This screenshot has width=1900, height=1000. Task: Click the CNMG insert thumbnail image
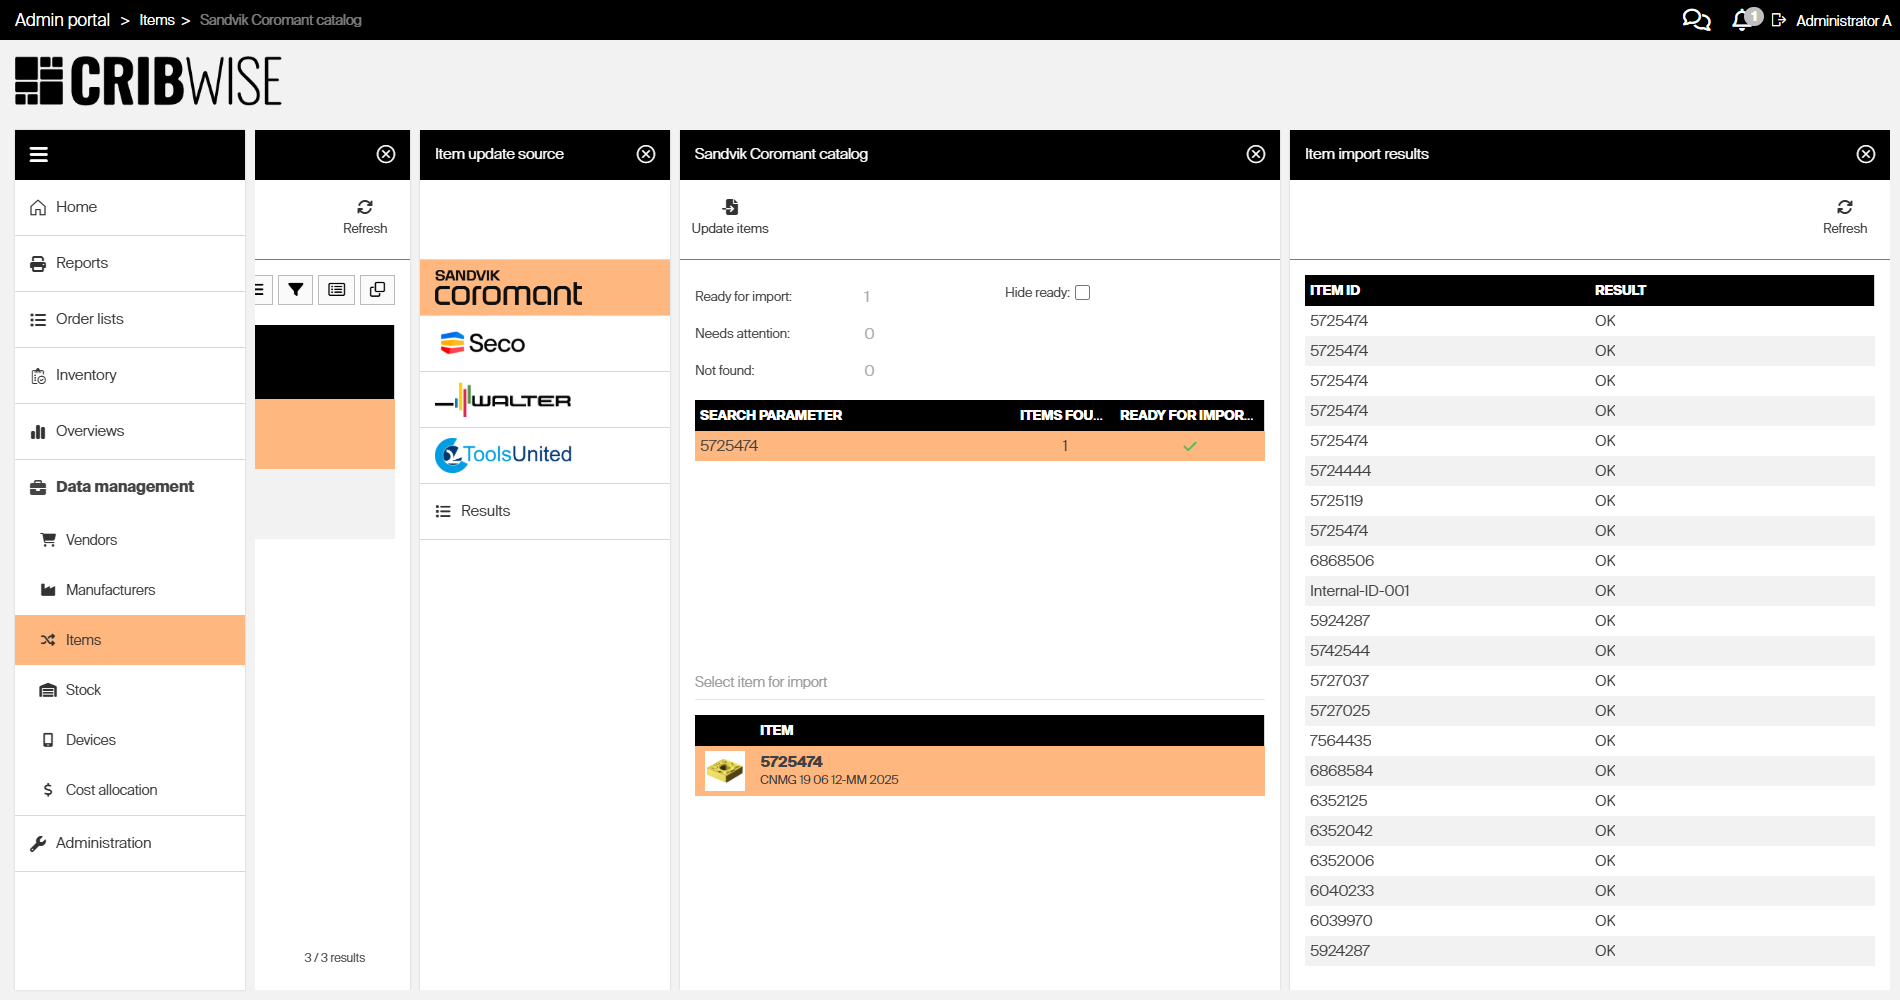pyautogui.click(x=725, y=771)
